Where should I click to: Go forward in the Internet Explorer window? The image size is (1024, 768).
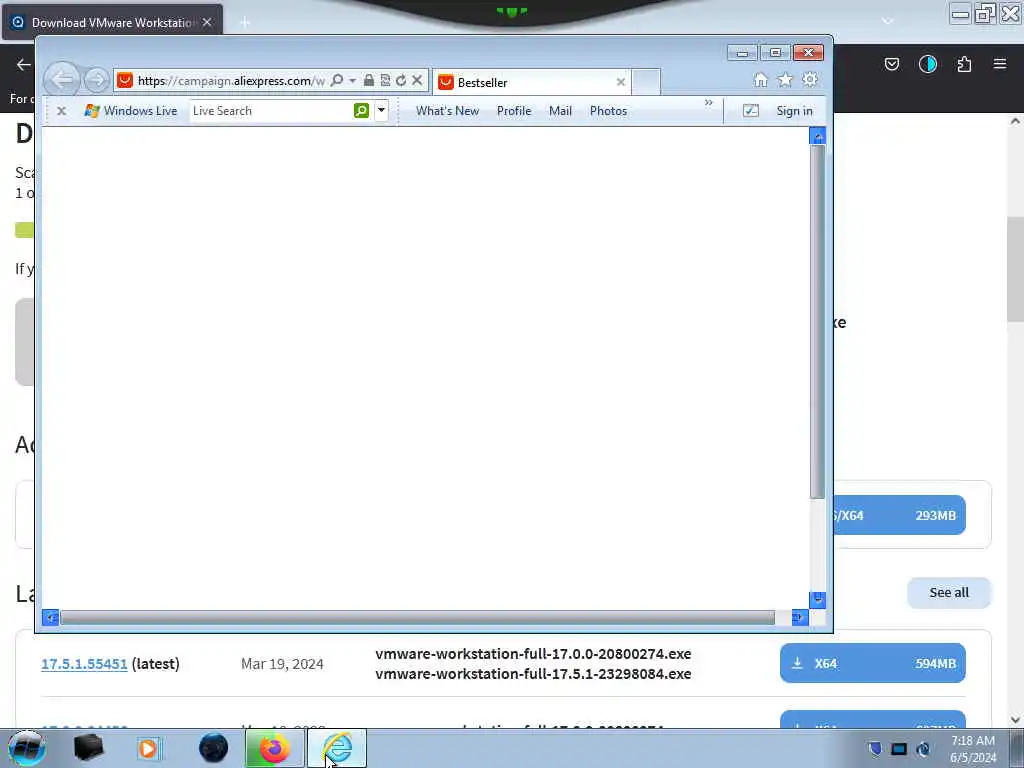[x=97, y=80]
